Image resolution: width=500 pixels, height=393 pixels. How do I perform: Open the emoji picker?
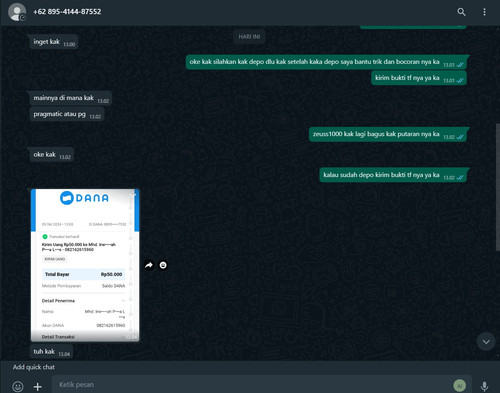(18, 386)
